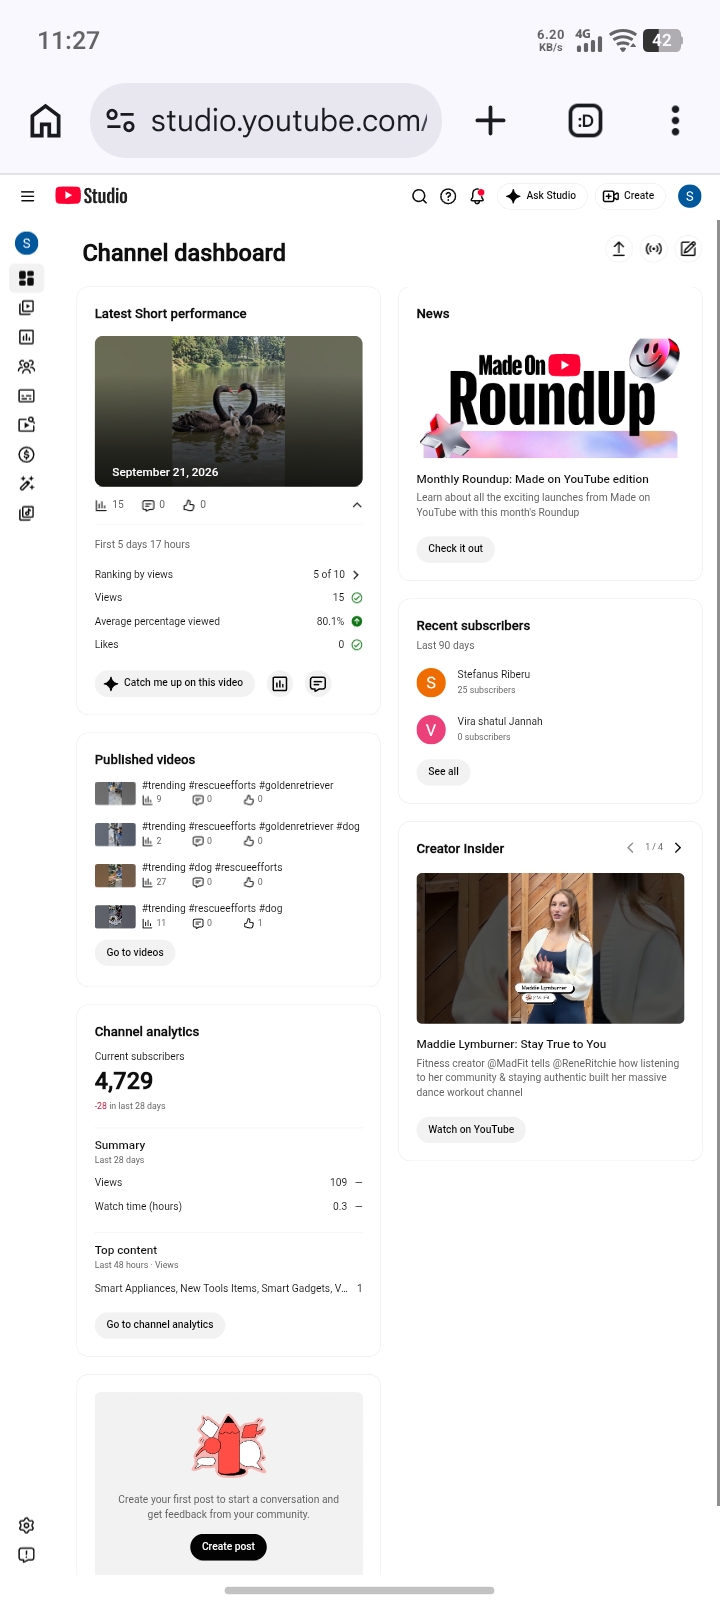Show previous Creator Insider card
The width and height of the screenshot is (720, 1608).
[630, 848]
